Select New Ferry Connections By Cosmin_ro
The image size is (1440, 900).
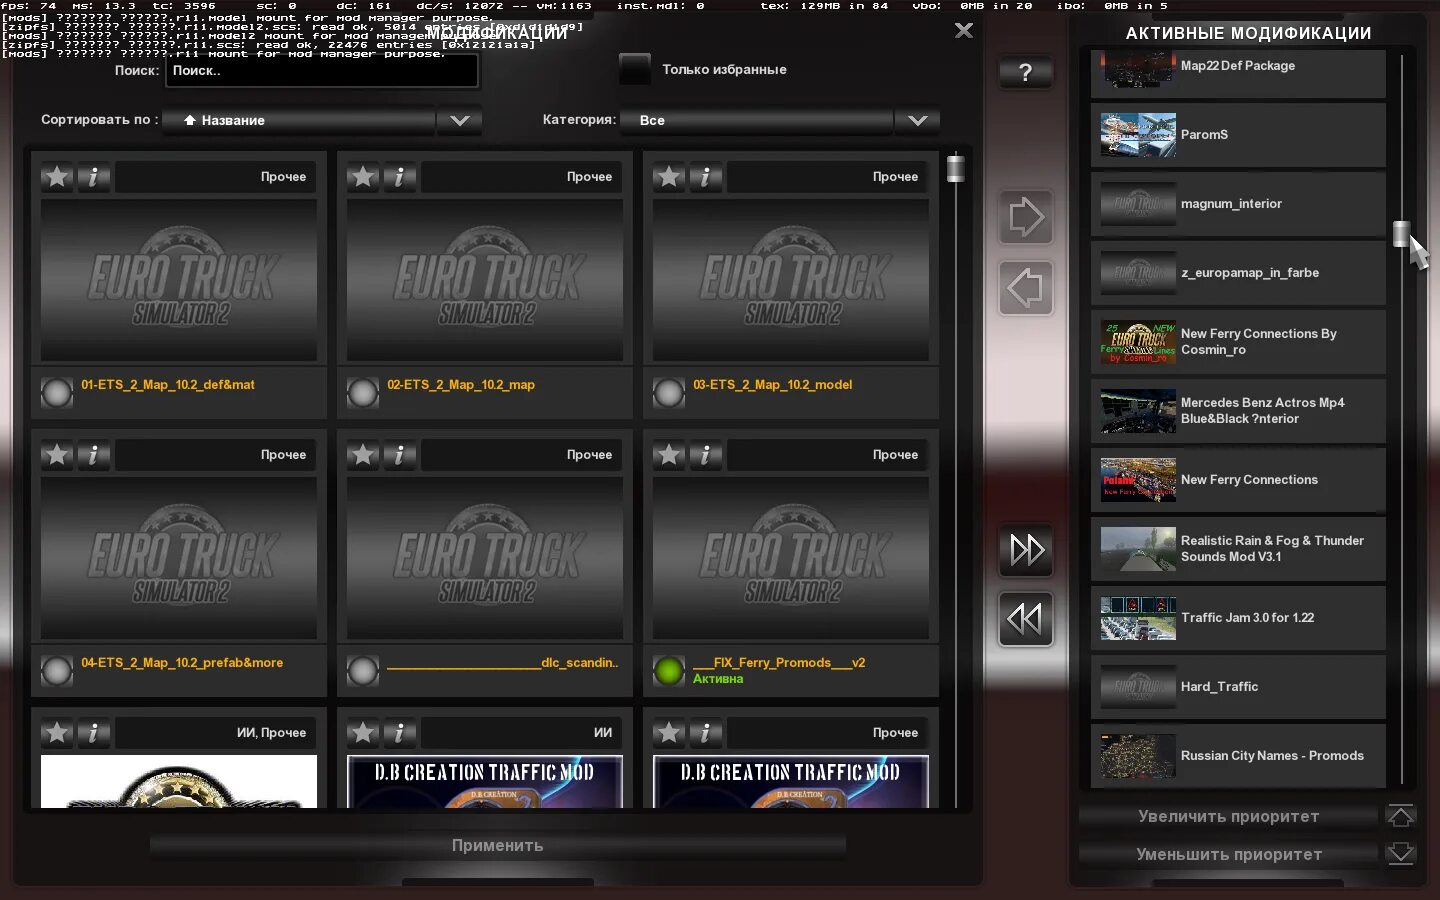(1238, 342)
